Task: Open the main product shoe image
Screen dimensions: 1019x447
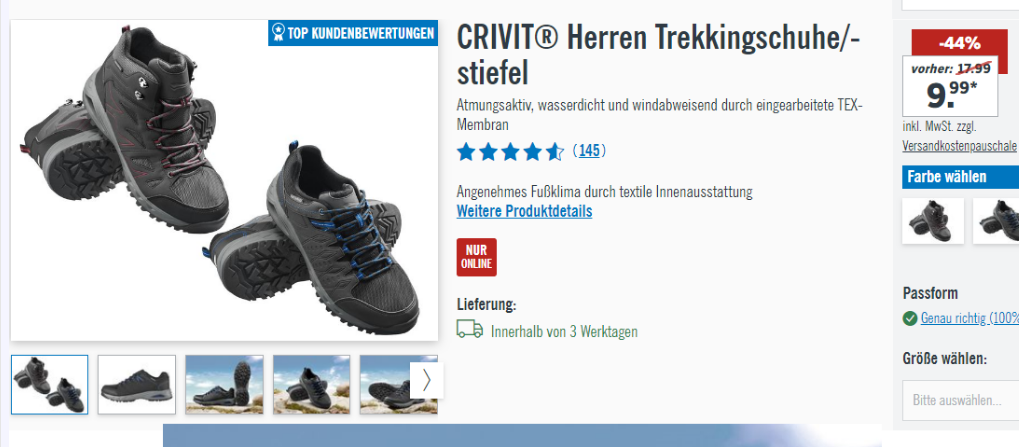Action: tap(224, 180)
